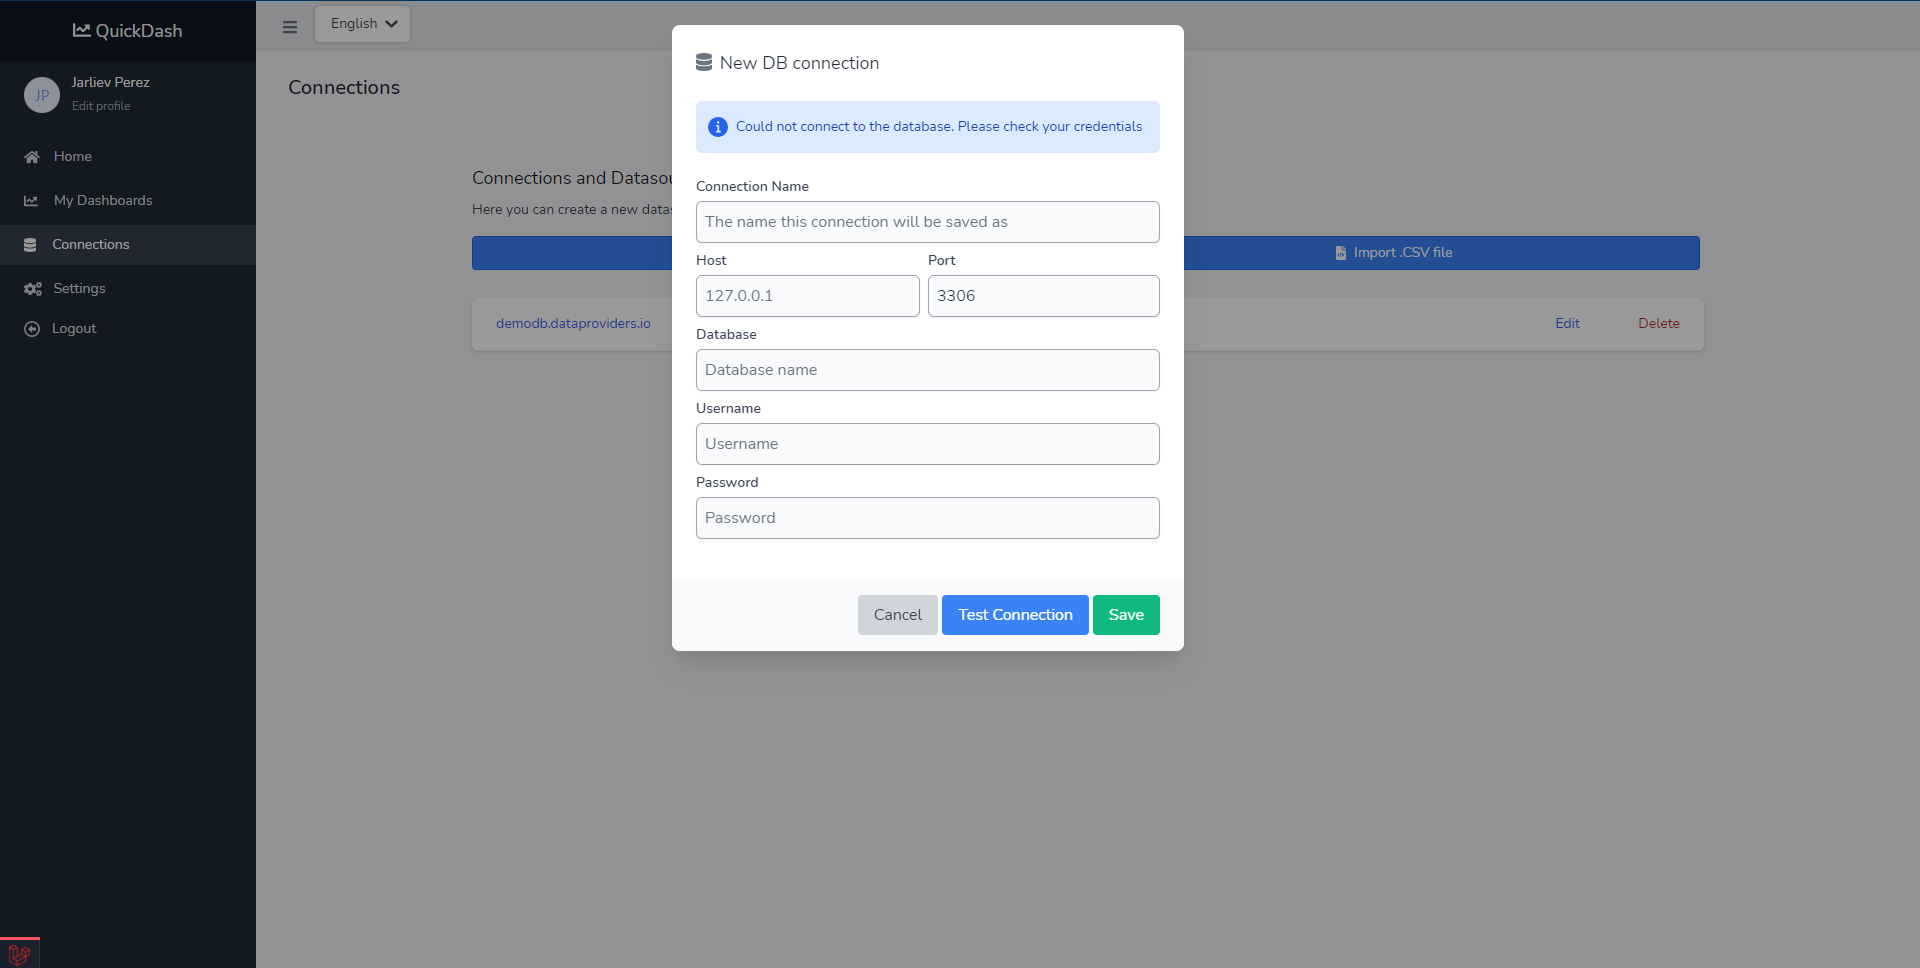Click the info icon in the alert banner
The height and width of the screenshot is (968, 1920).
[x=718, y=127]
